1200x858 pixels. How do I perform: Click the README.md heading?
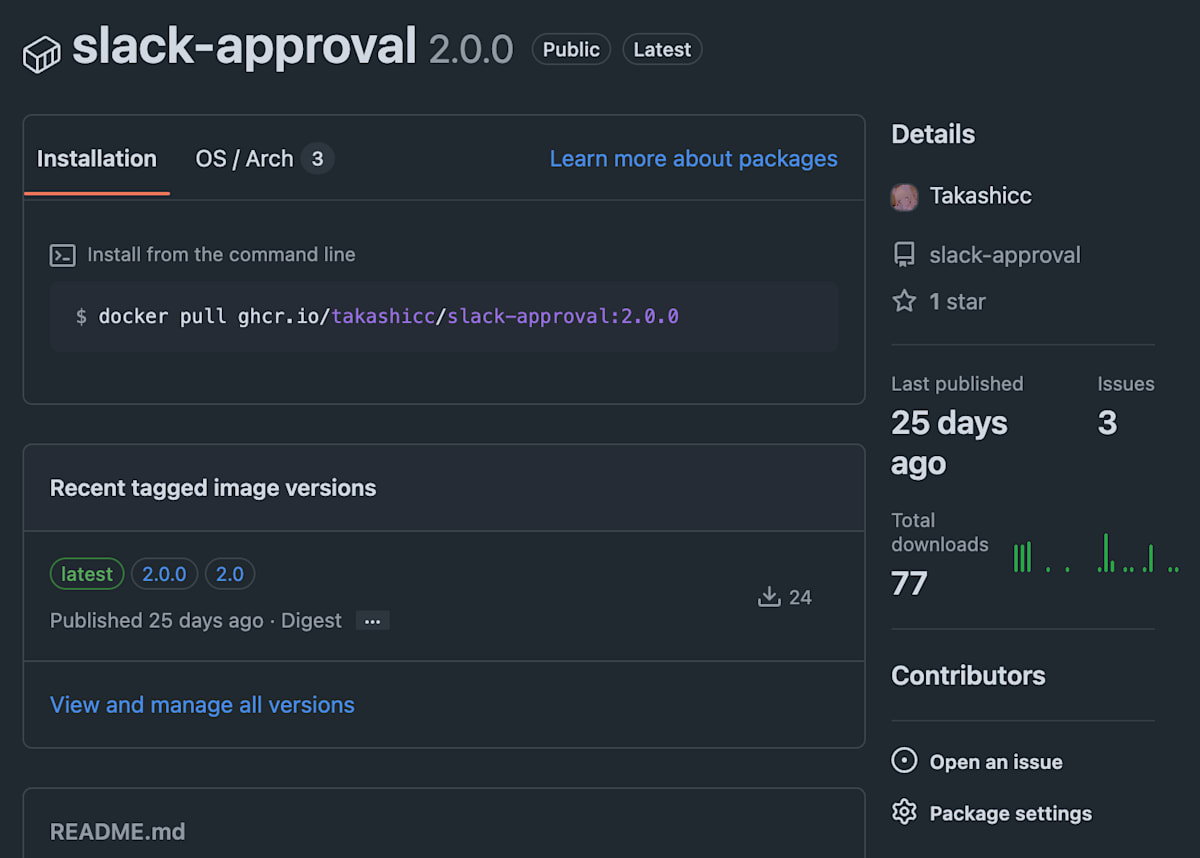(x=118, y=832)
